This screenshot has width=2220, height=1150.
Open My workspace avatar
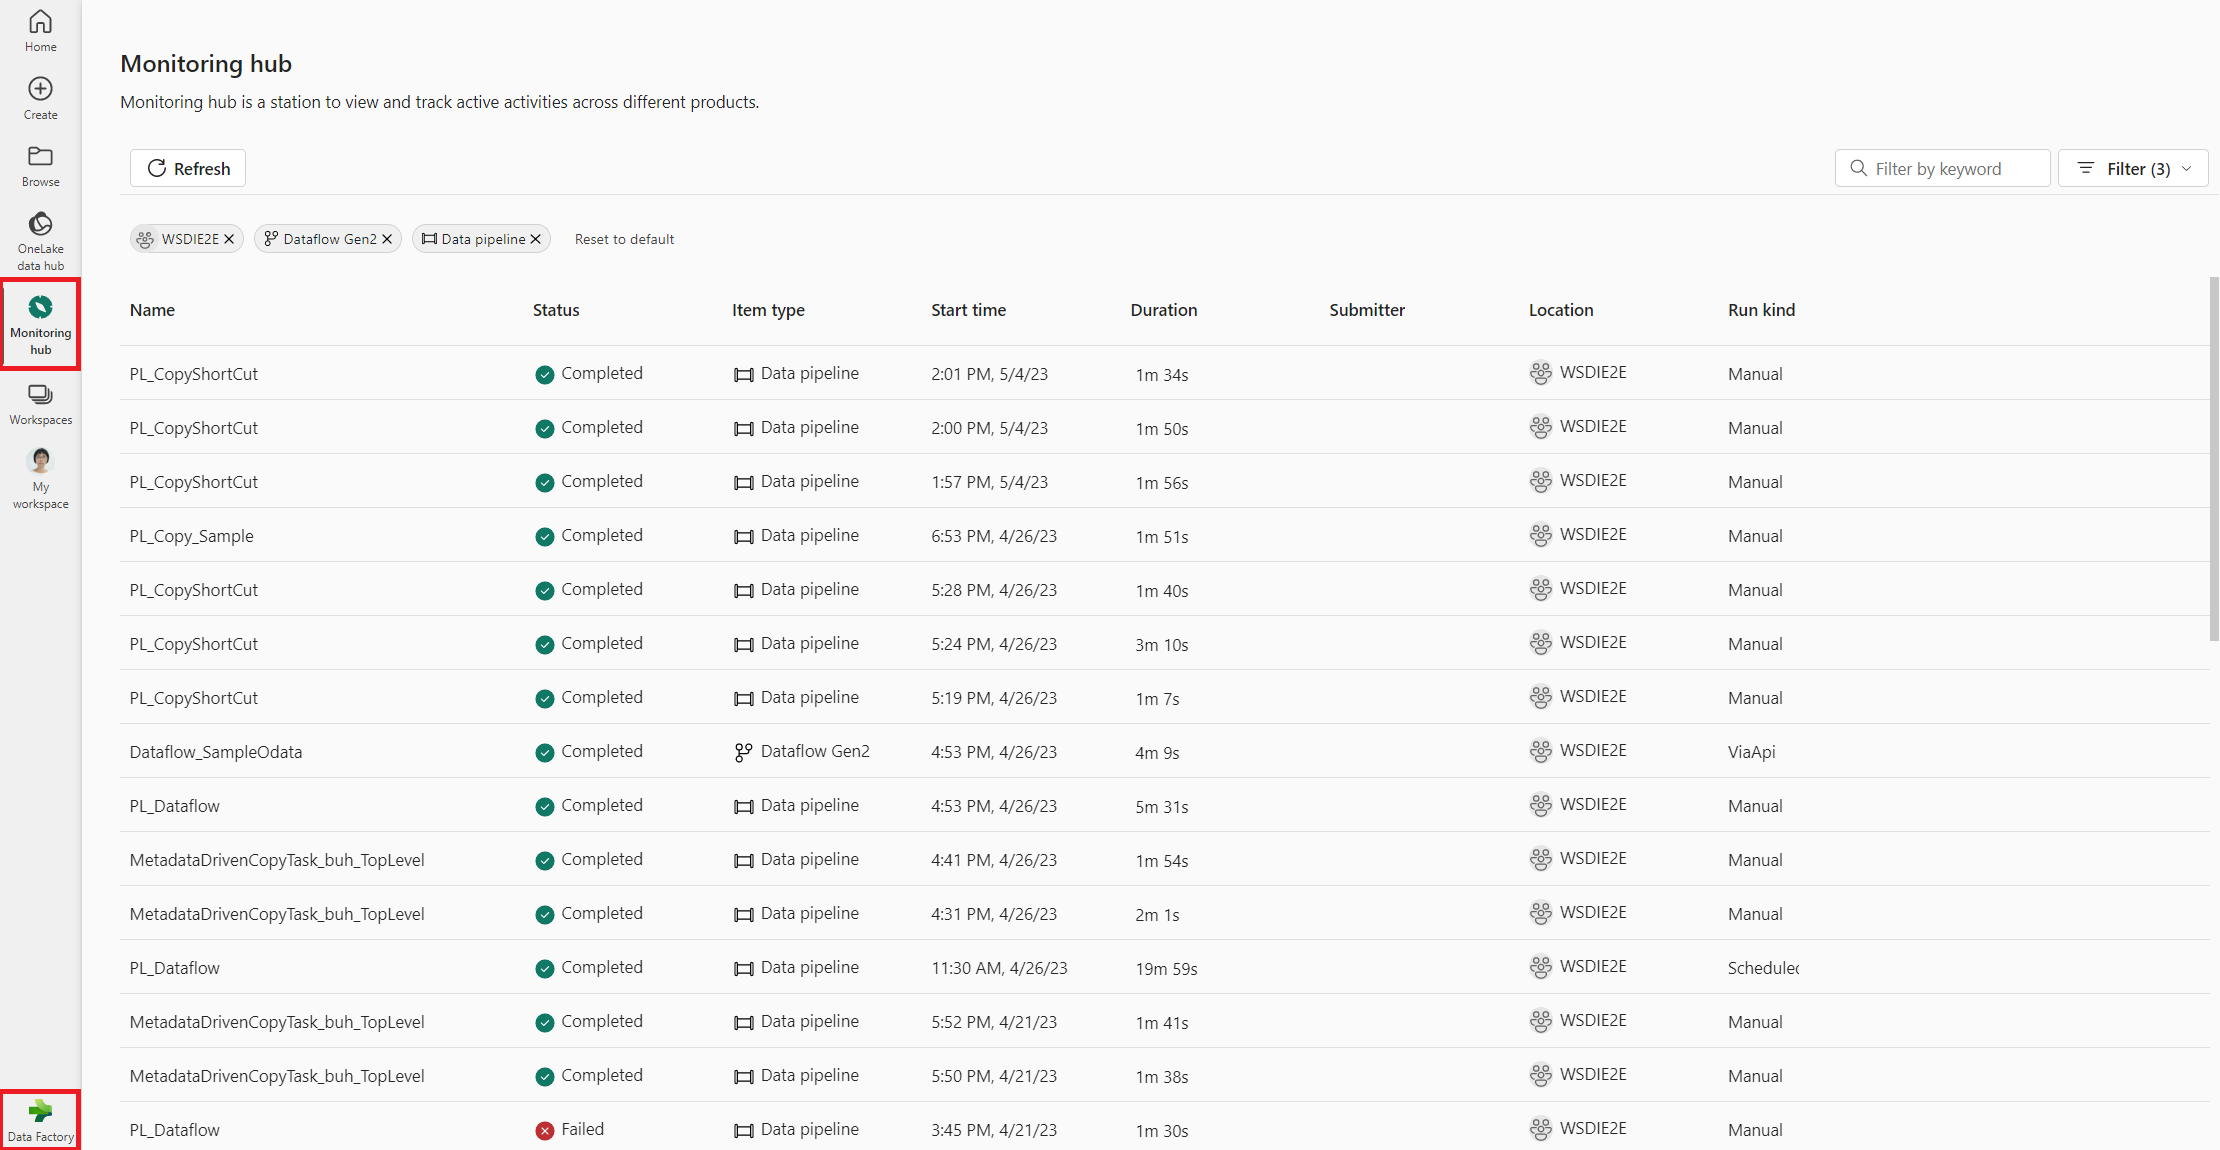[40, 477]
